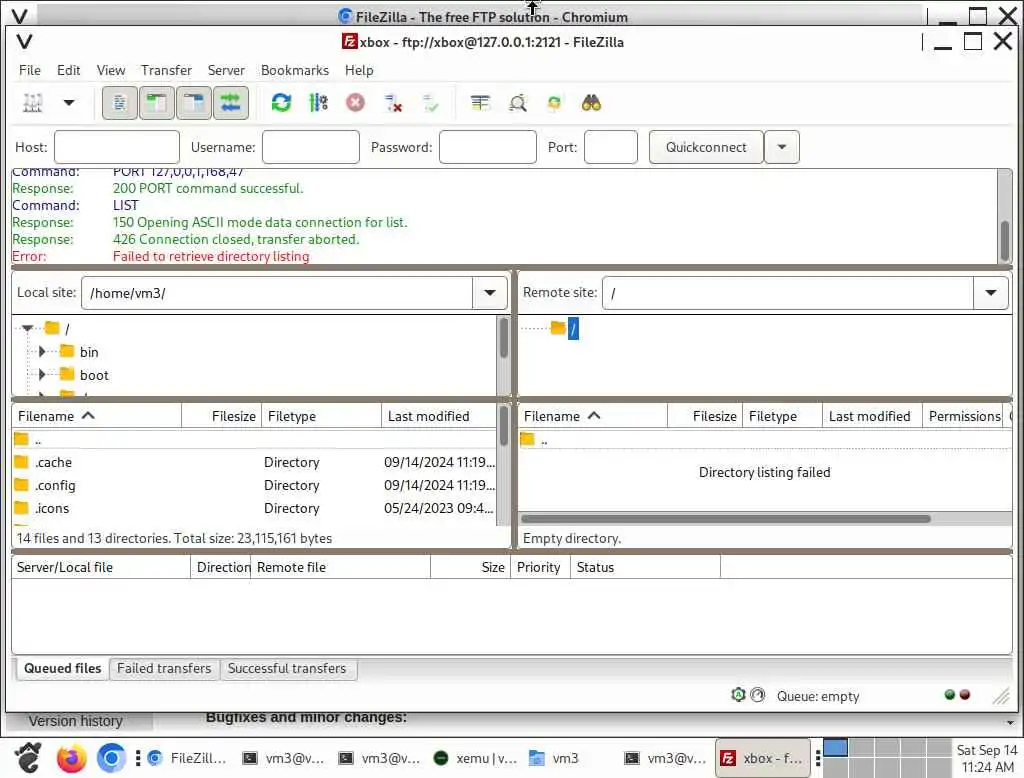Sort local files by Last modified
The width and height of the screenshot is (1024, 778).
[439, 416]
